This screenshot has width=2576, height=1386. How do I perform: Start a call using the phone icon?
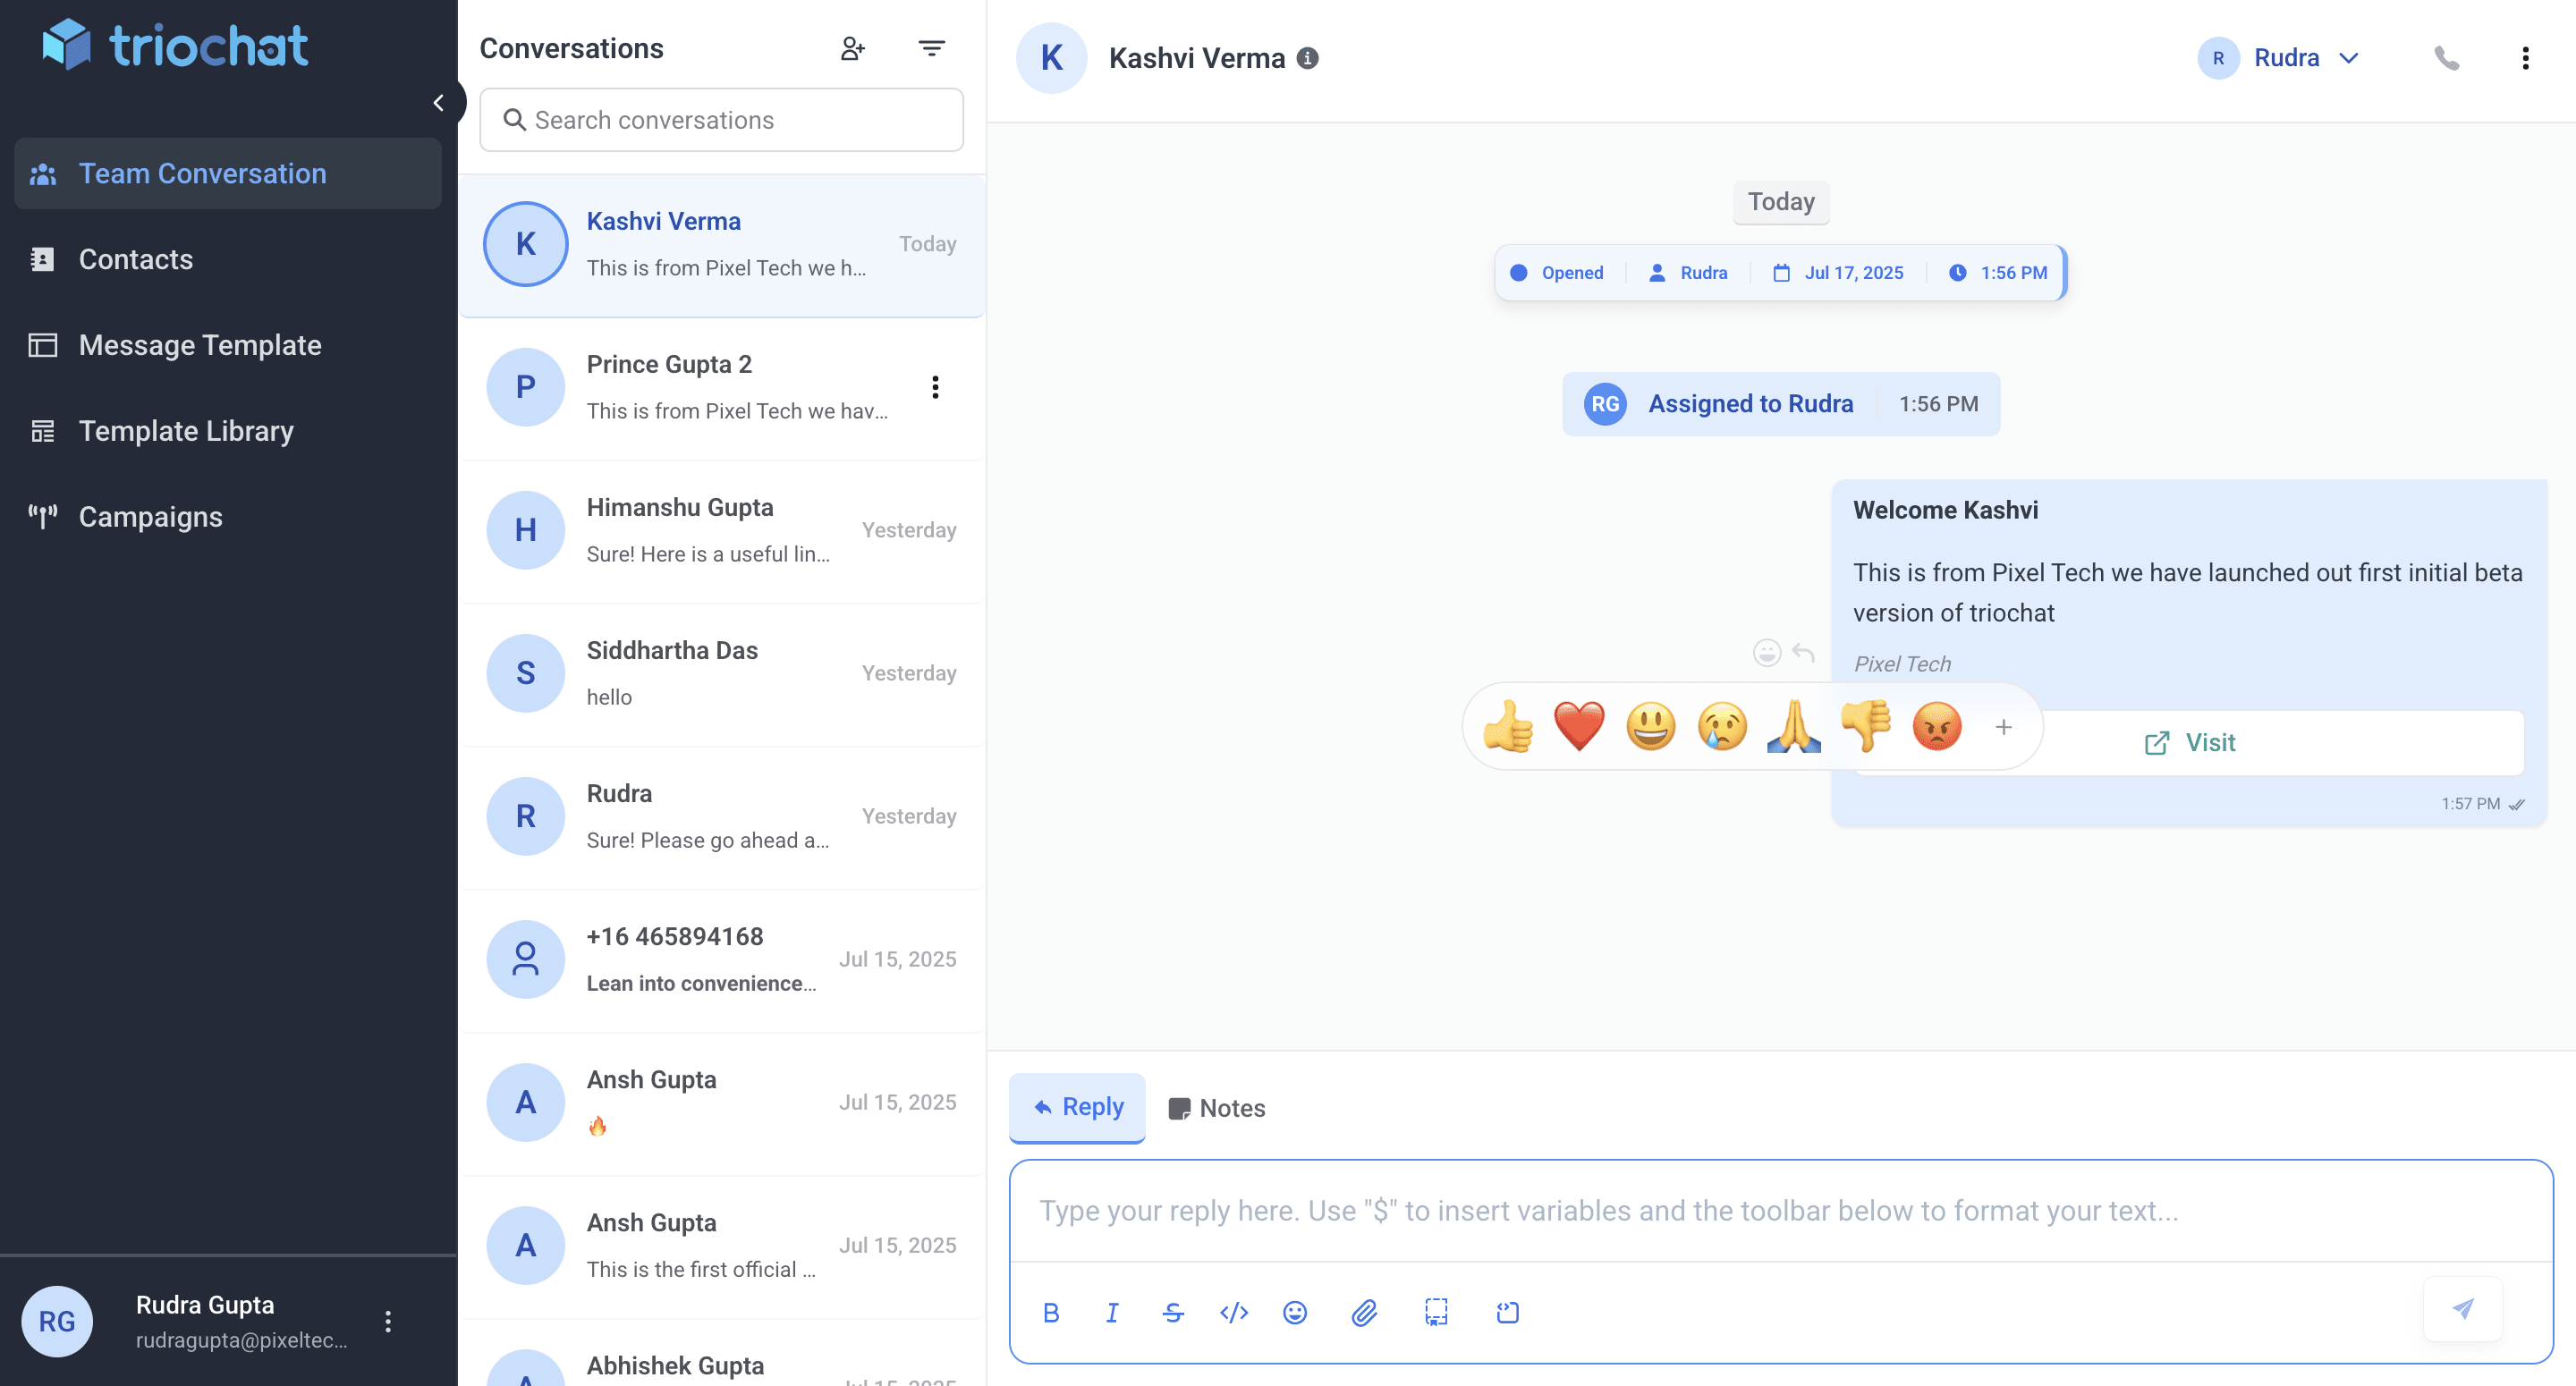(x=2448, y=57)
